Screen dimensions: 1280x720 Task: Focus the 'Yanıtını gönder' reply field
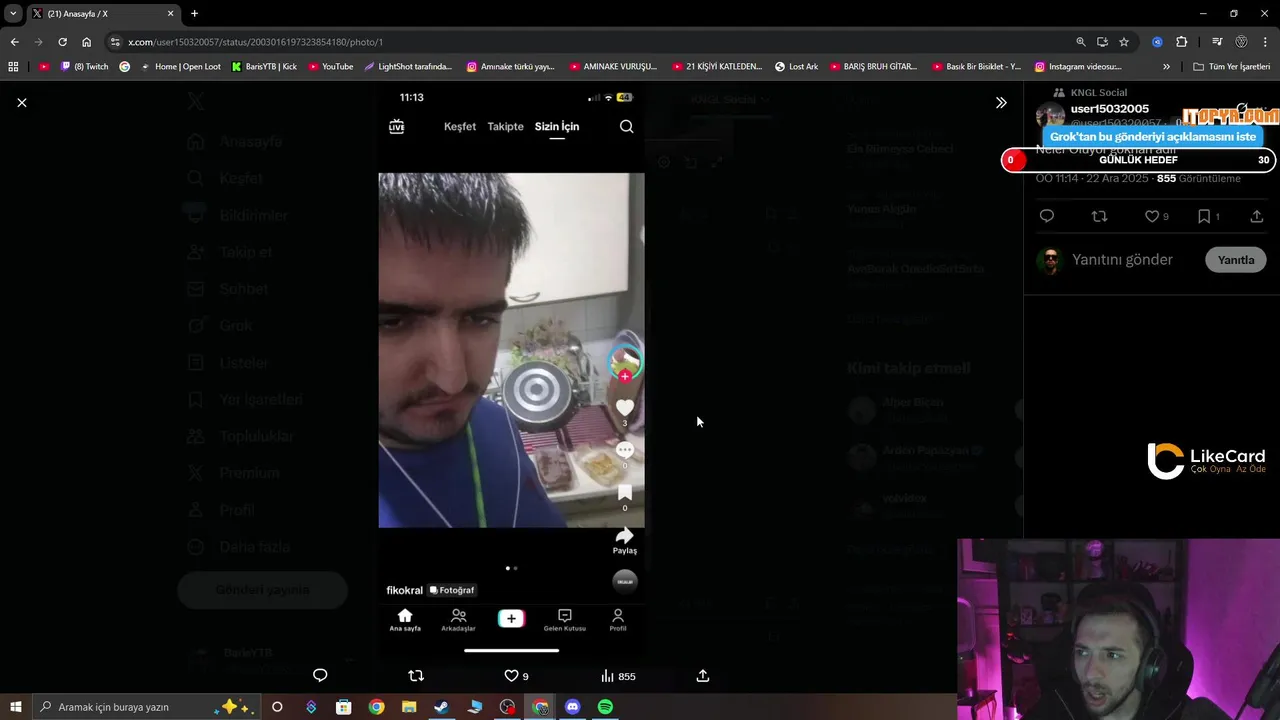pyautogui.click(x=1122, y=260)
